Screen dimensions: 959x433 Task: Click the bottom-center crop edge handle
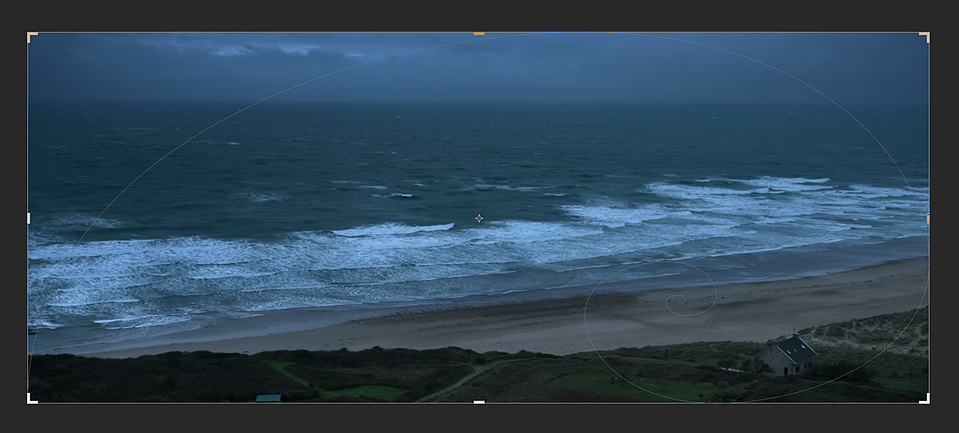pos(479,402)
